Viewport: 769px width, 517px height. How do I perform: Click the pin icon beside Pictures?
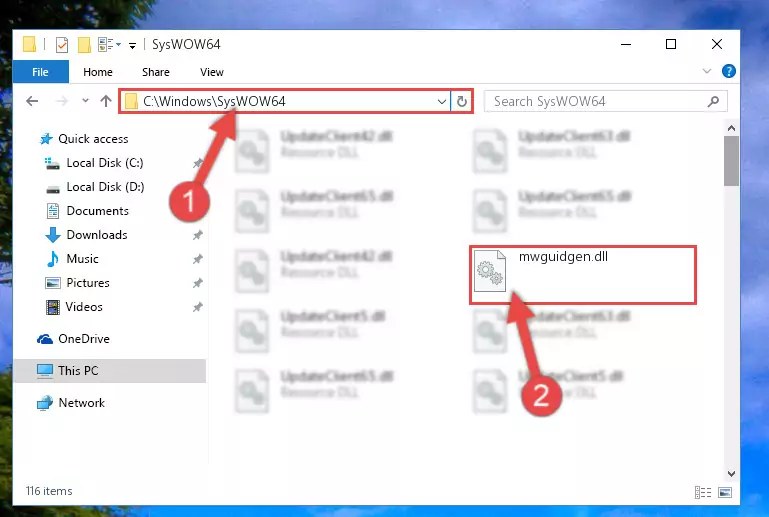[198, 283]
